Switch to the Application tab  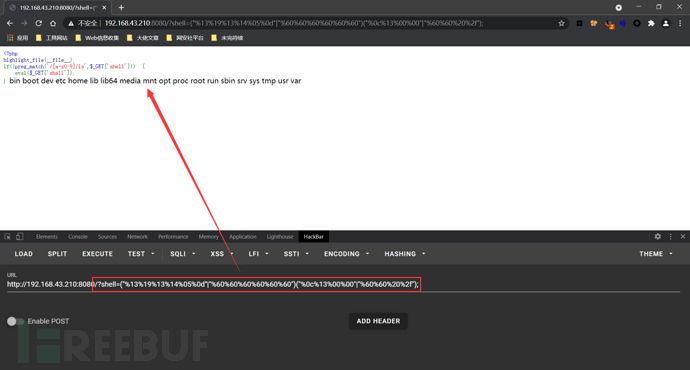(242, 237)
